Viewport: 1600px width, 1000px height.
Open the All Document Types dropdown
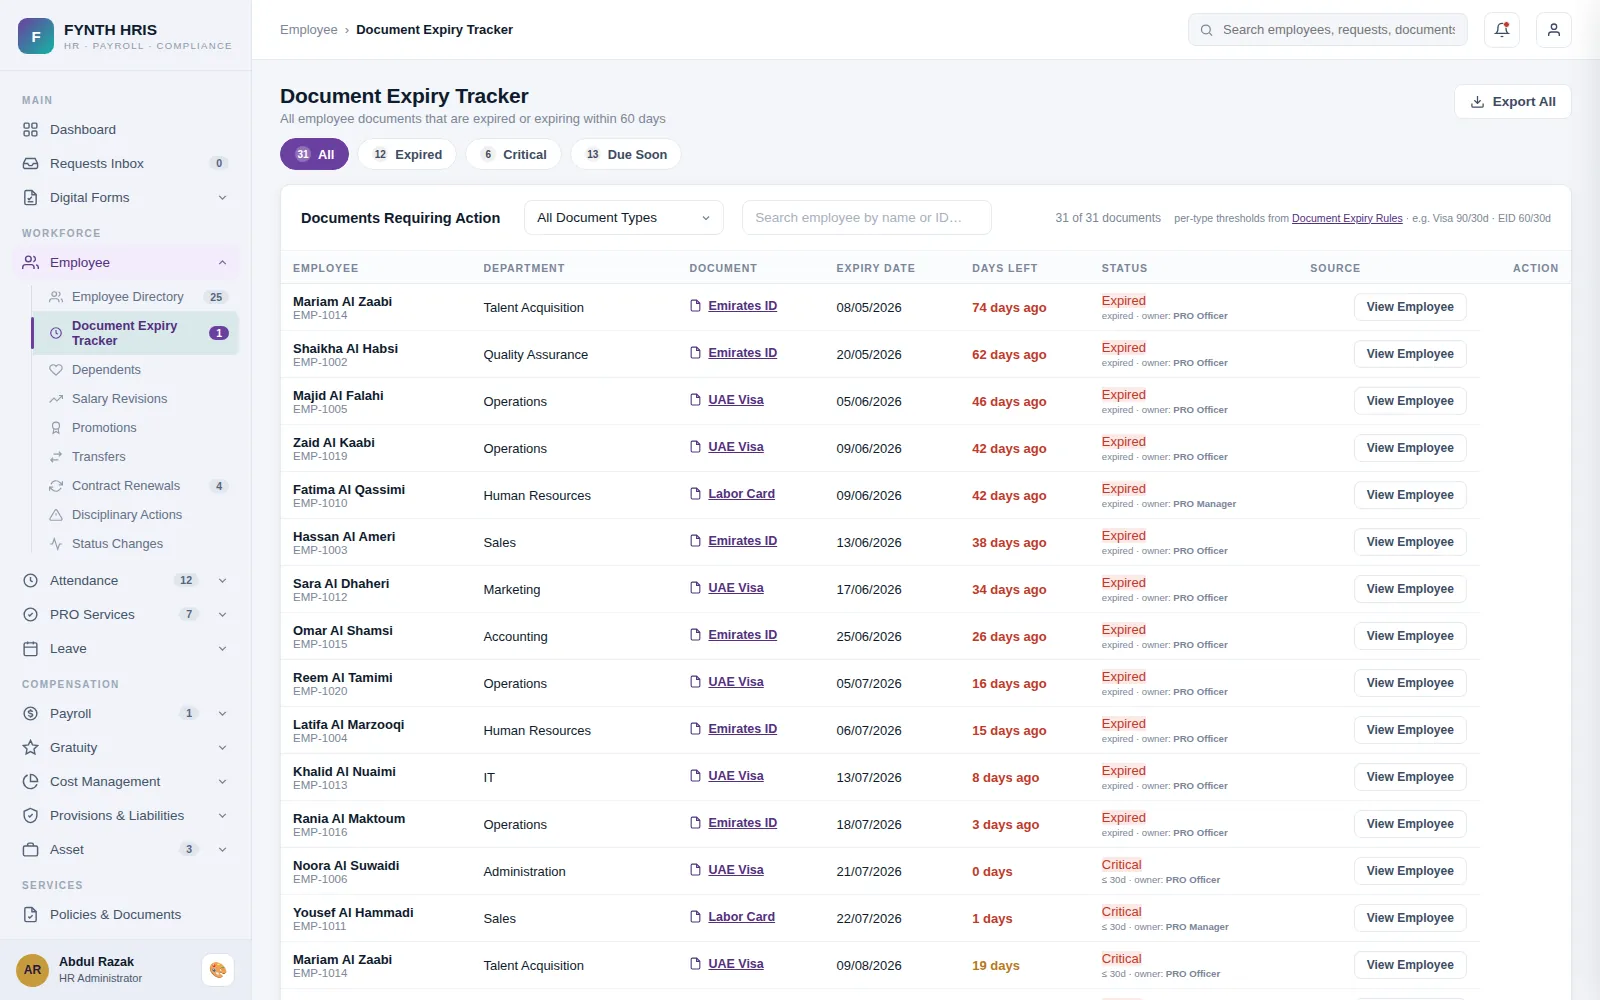[x=624, y=218]
